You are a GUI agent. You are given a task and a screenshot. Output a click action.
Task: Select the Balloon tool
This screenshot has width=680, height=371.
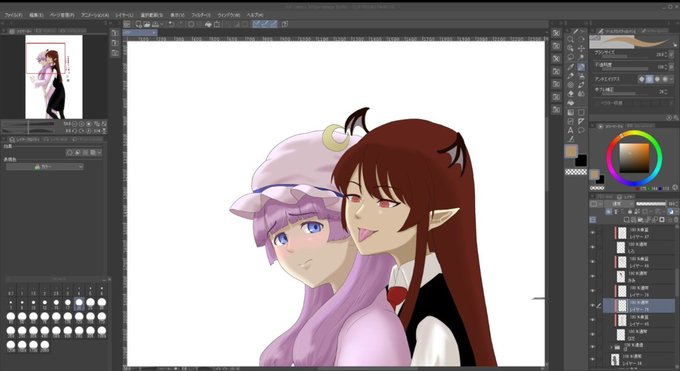(x=581, y=130)
